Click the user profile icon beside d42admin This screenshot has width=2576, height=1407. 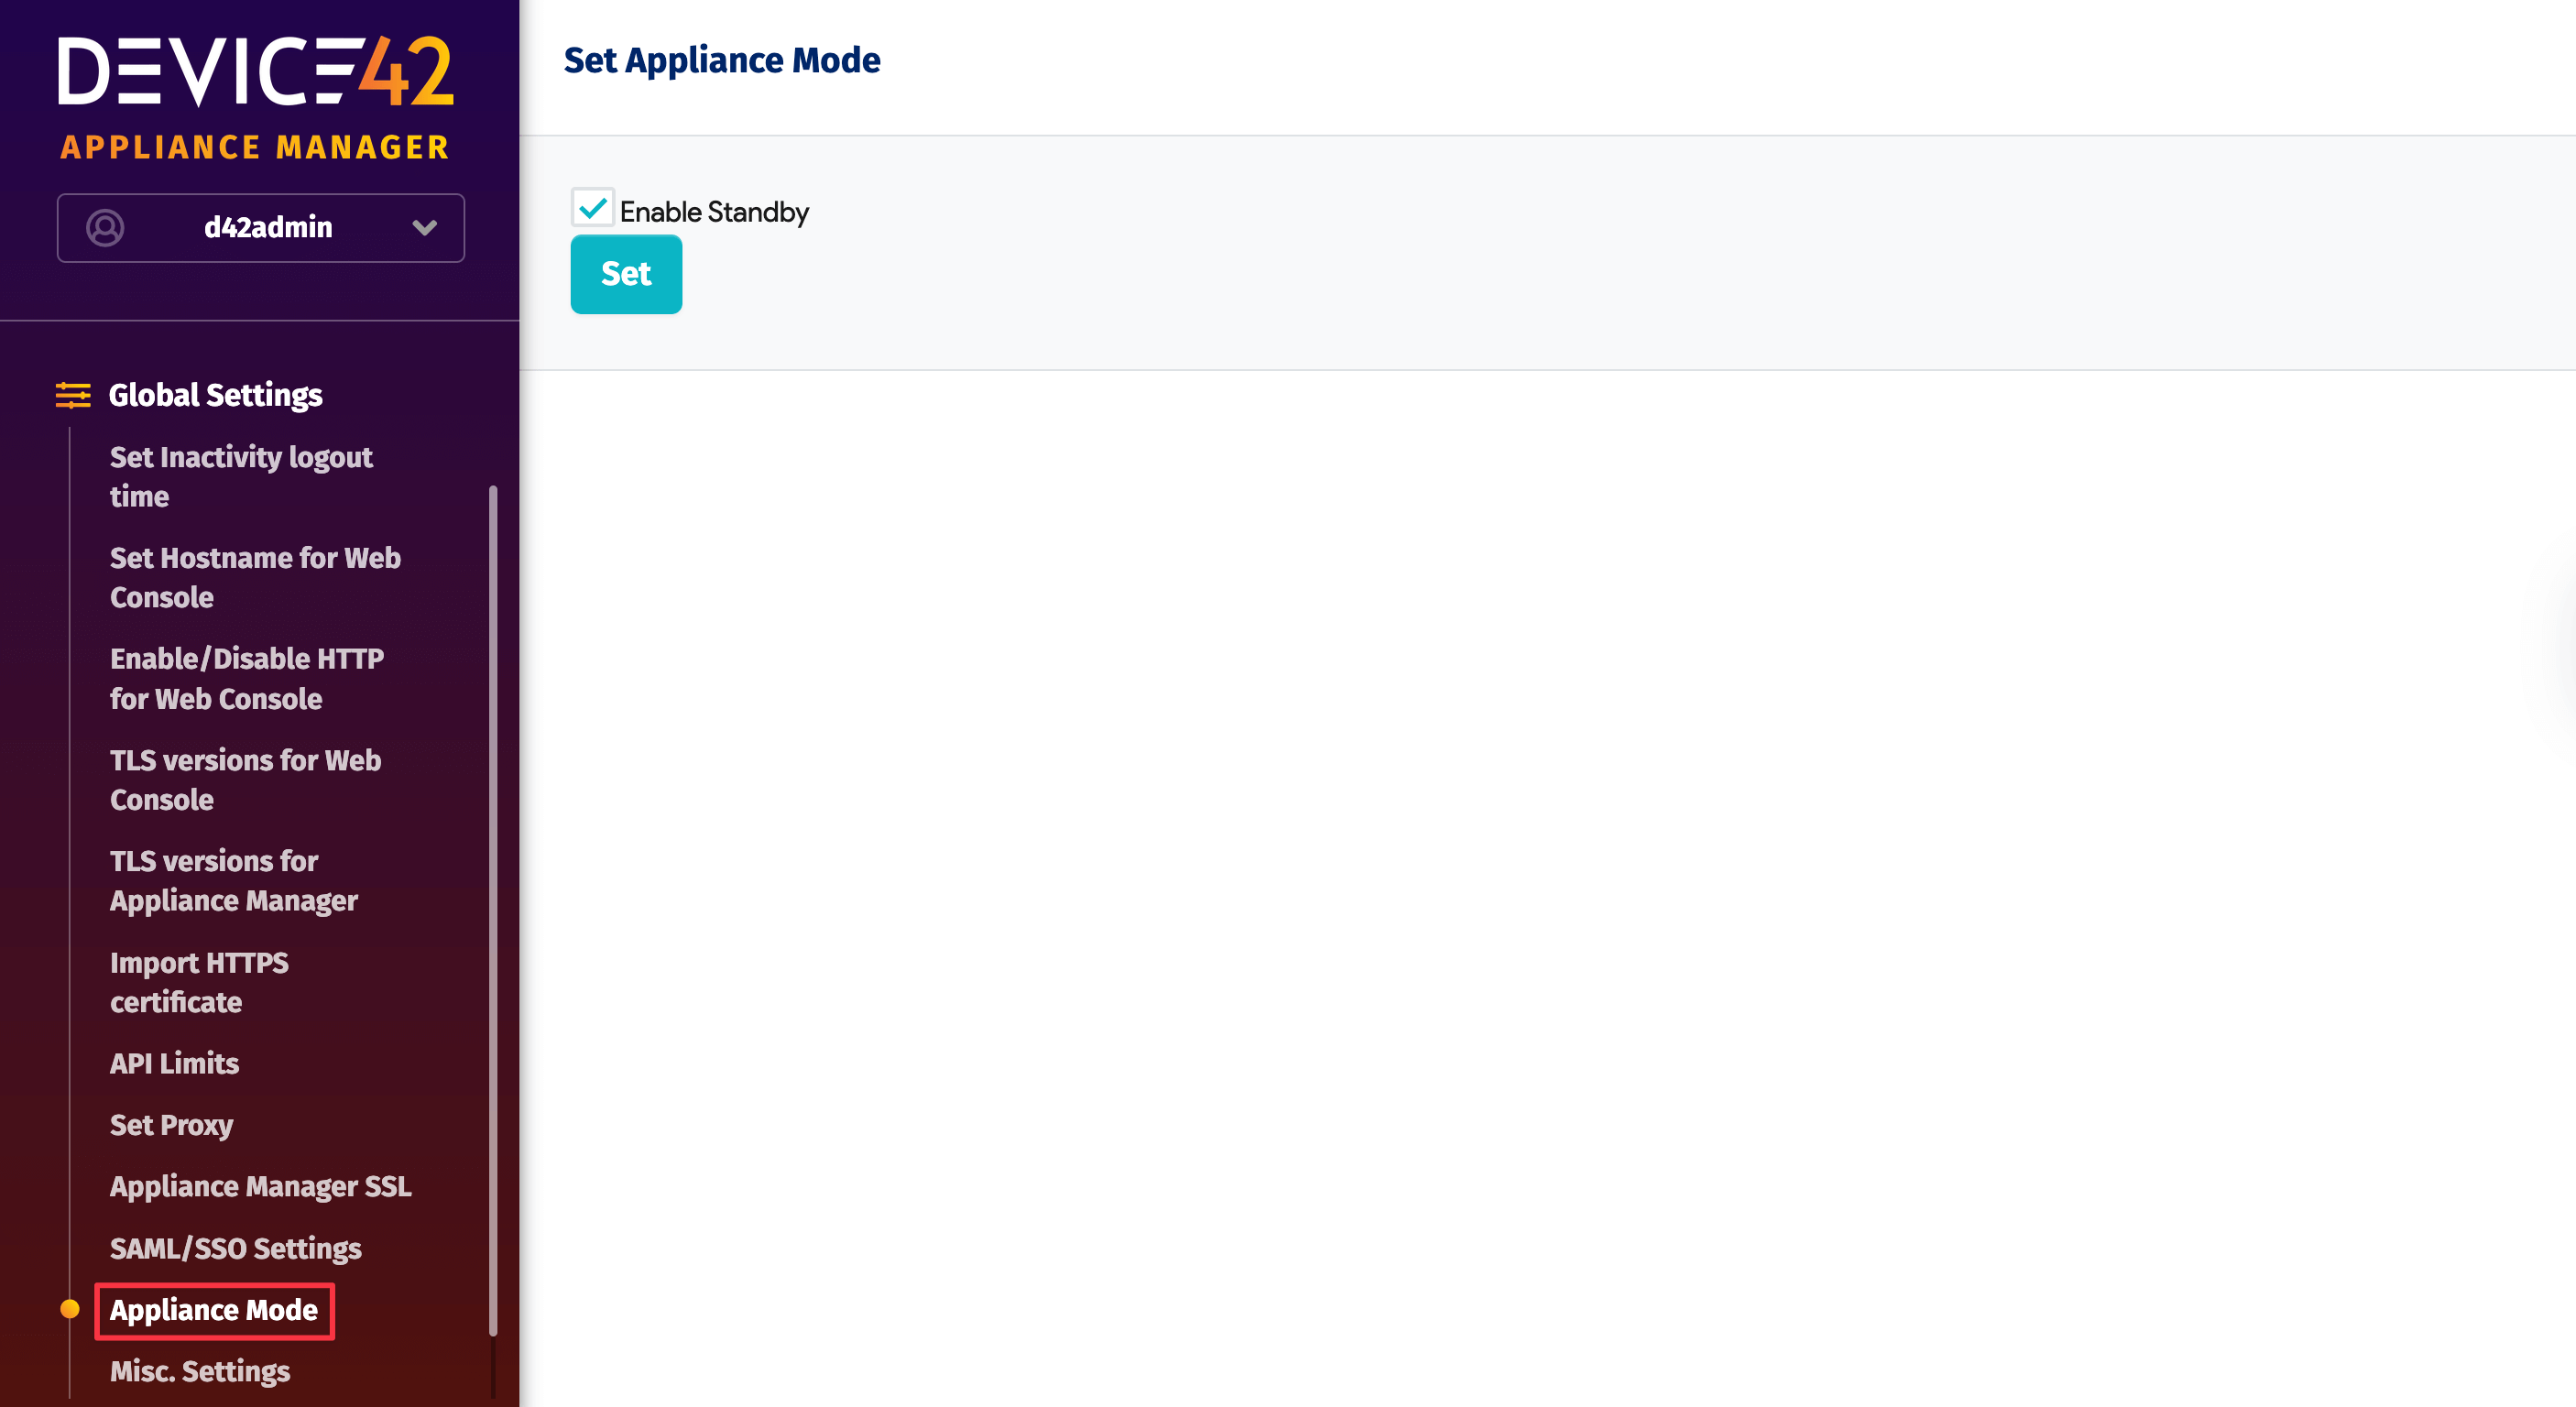click(106, 227)
